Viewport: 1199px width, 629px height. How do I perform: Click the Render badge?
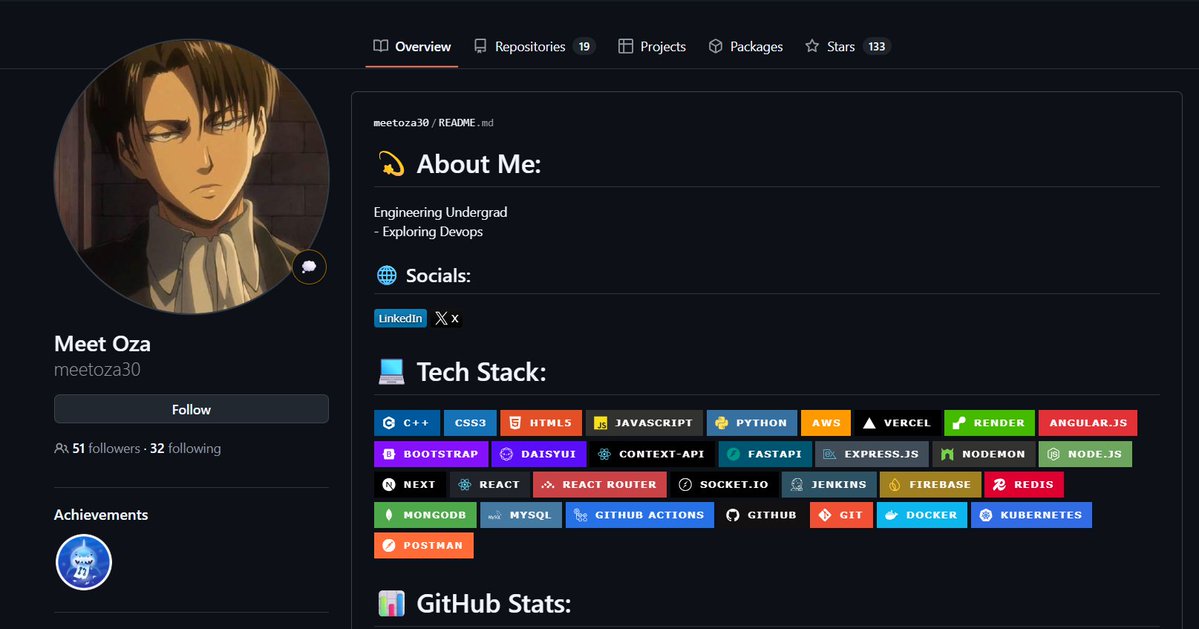(x=989, y=423)
